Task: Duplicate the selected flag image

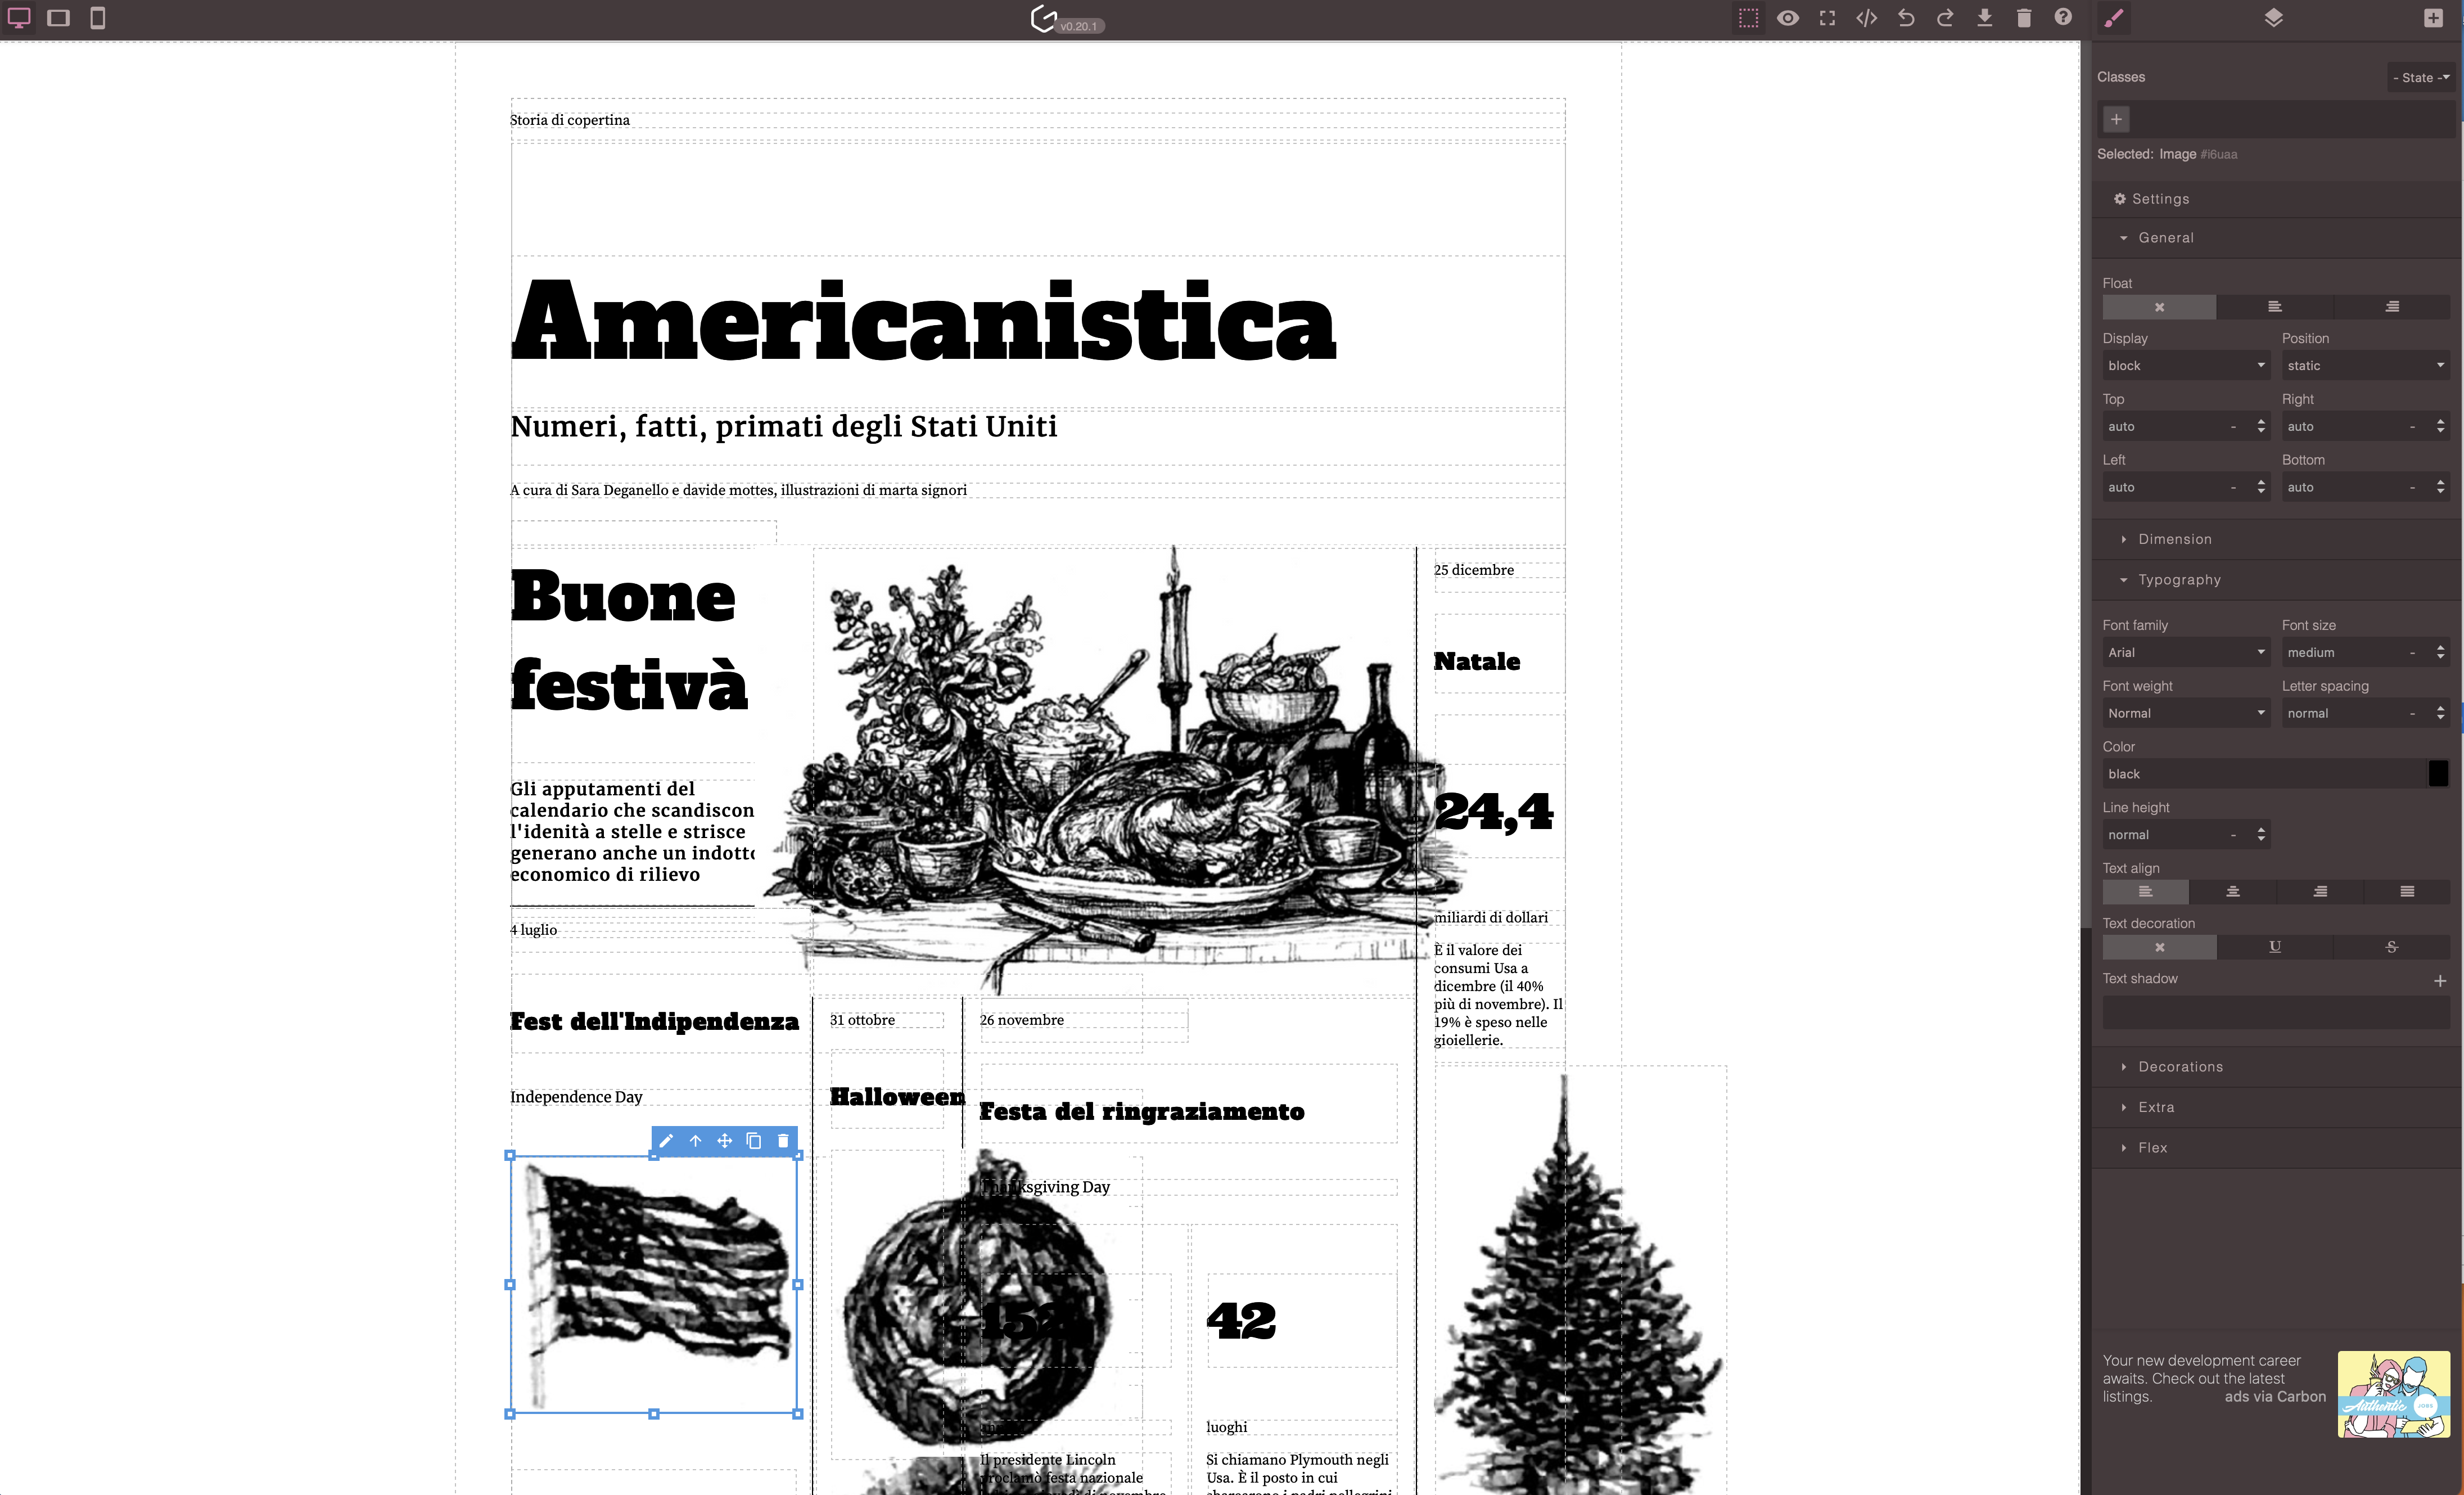Action: [754, 1141]
